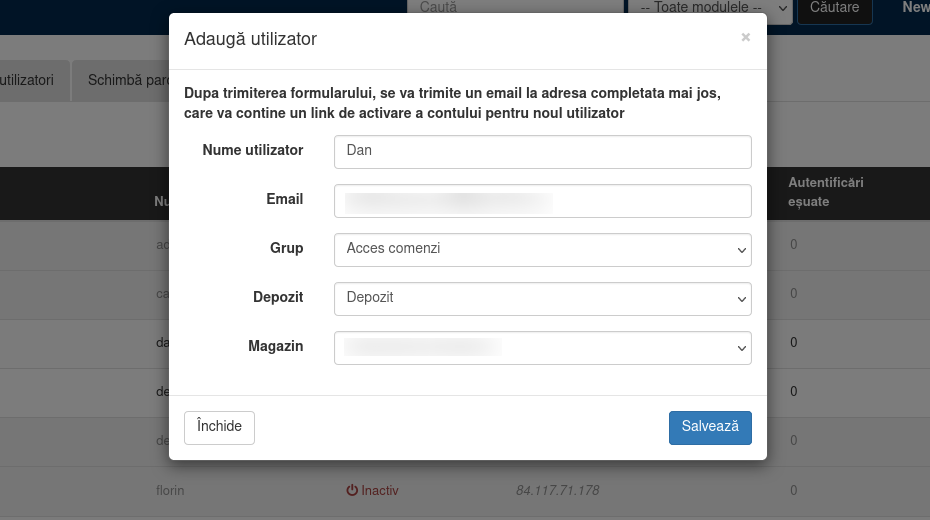Click the Adaugă utilizator dialog title

(250, 39)
